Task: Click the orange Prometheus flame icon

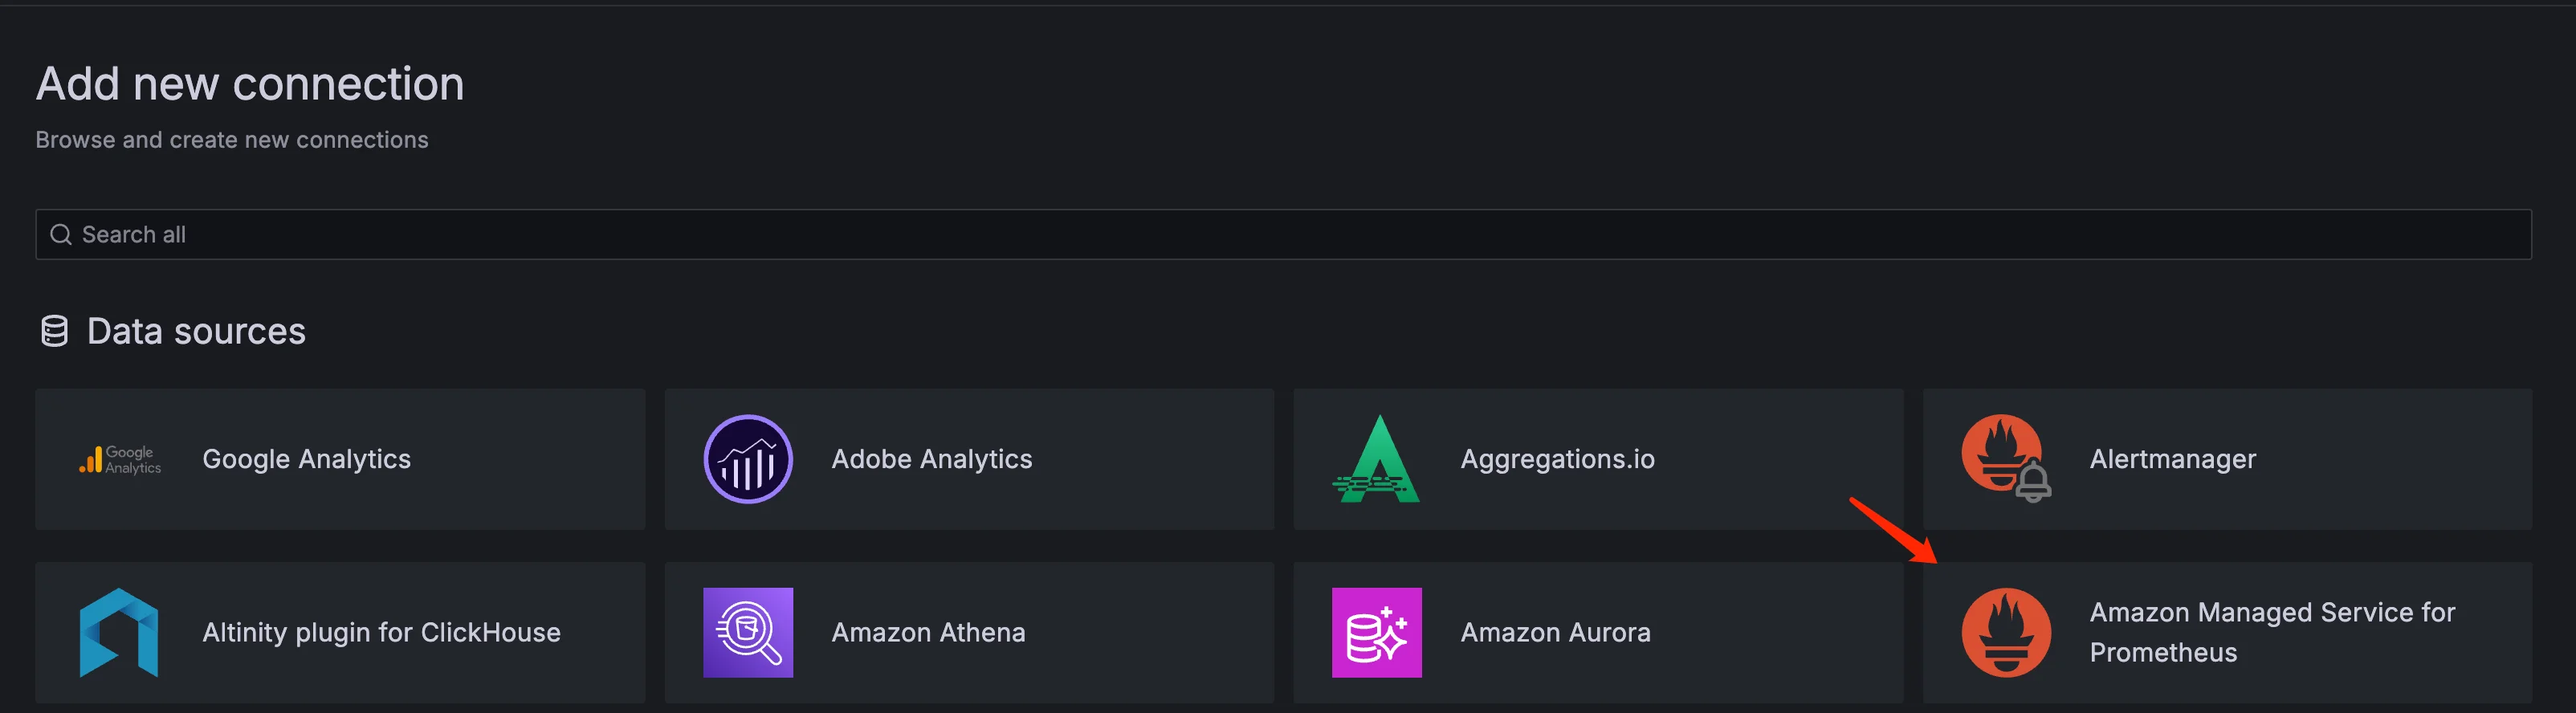Action: [2005, 632]
